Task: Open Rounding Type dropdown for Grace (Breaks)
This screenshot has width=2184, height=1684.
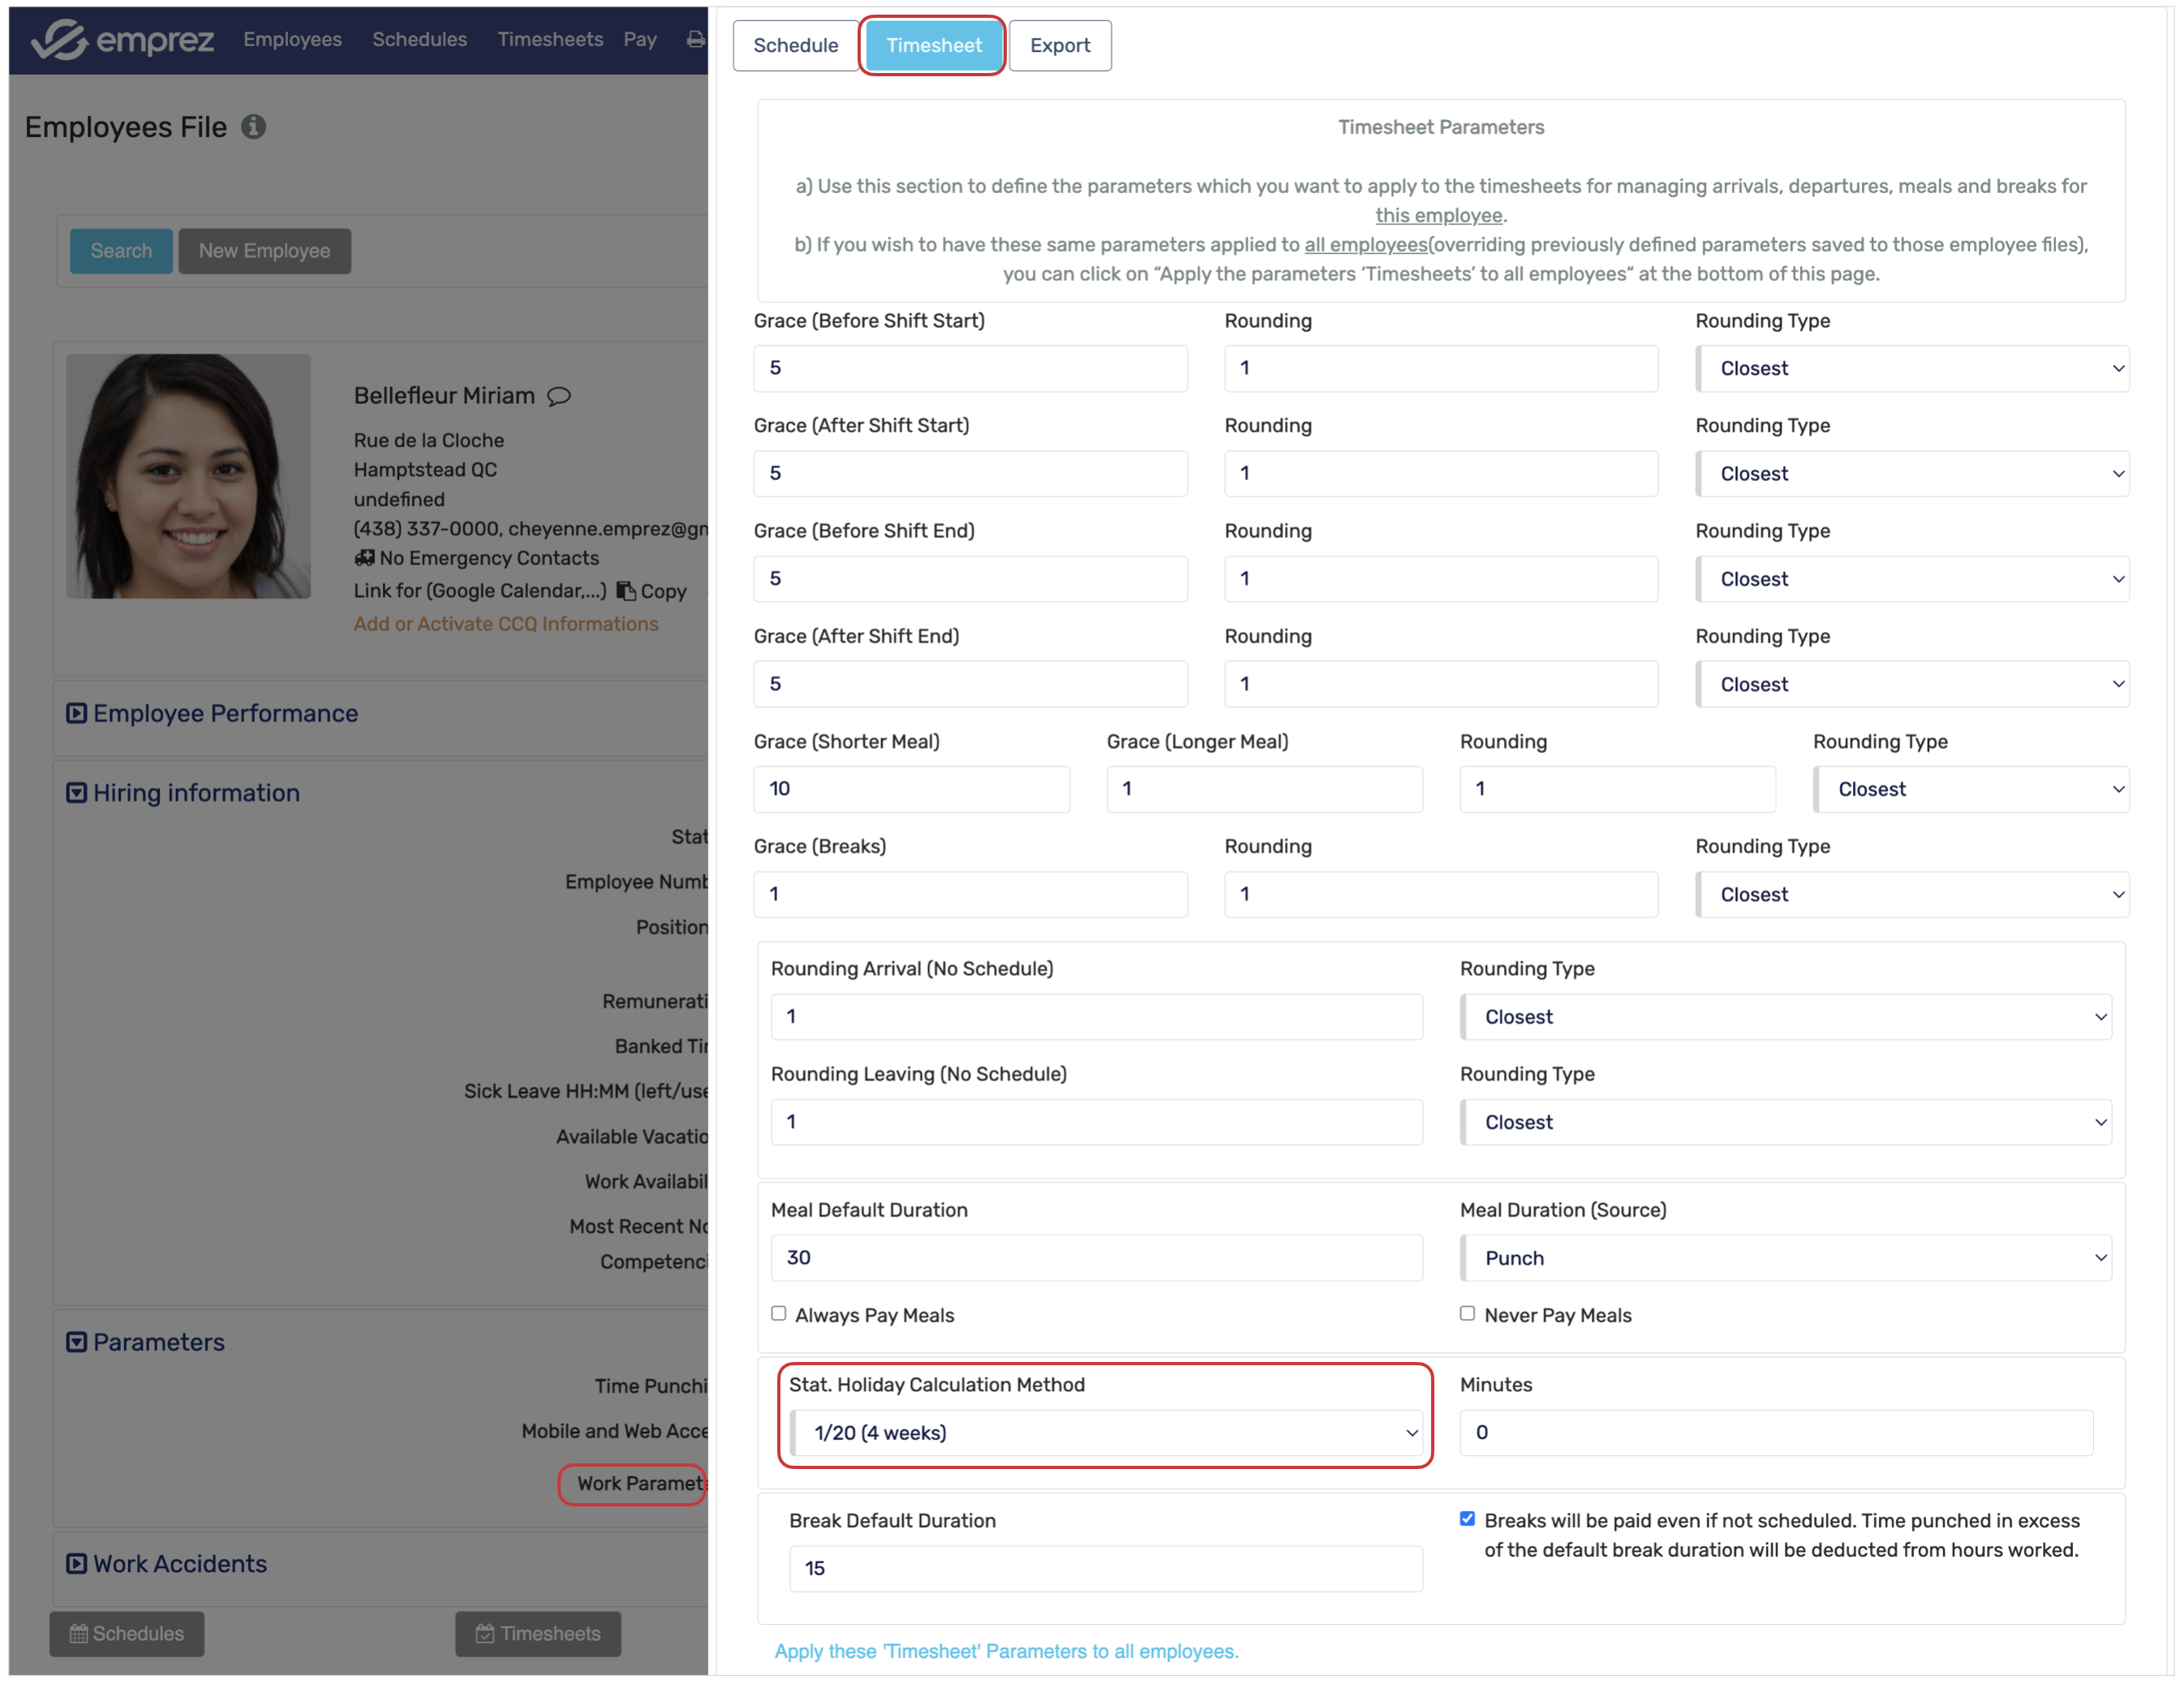Action: (x=1912, y=894)
